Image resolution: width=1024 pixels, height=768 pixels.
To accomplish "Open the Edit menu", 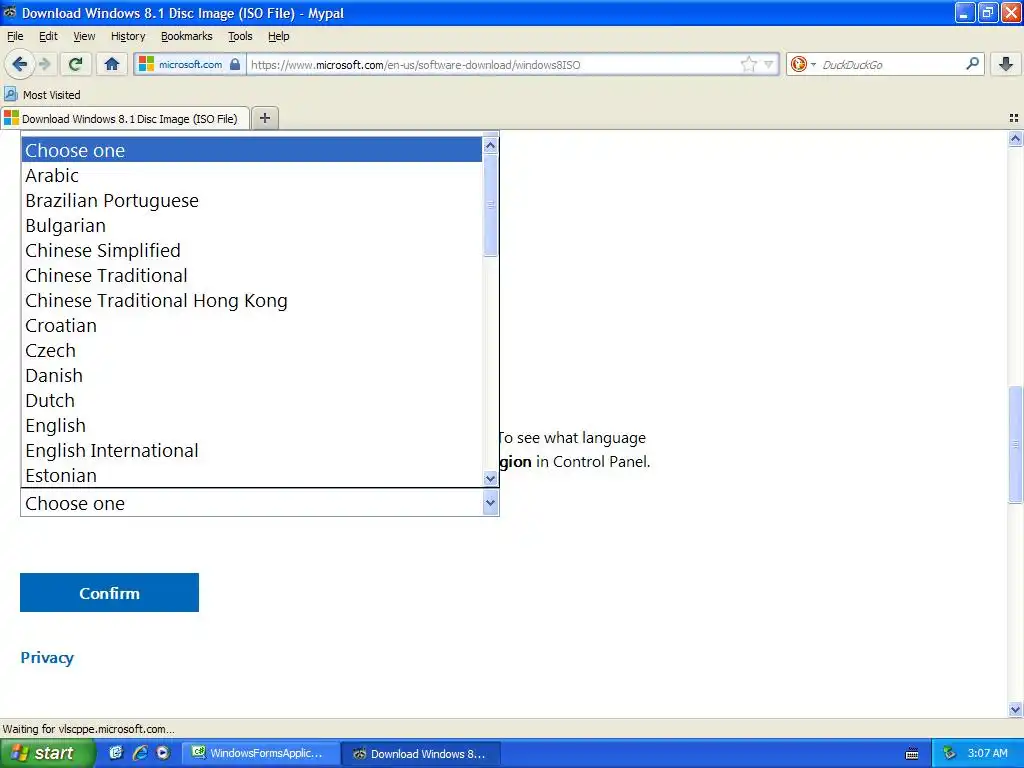I will click(x=48, y=36).
